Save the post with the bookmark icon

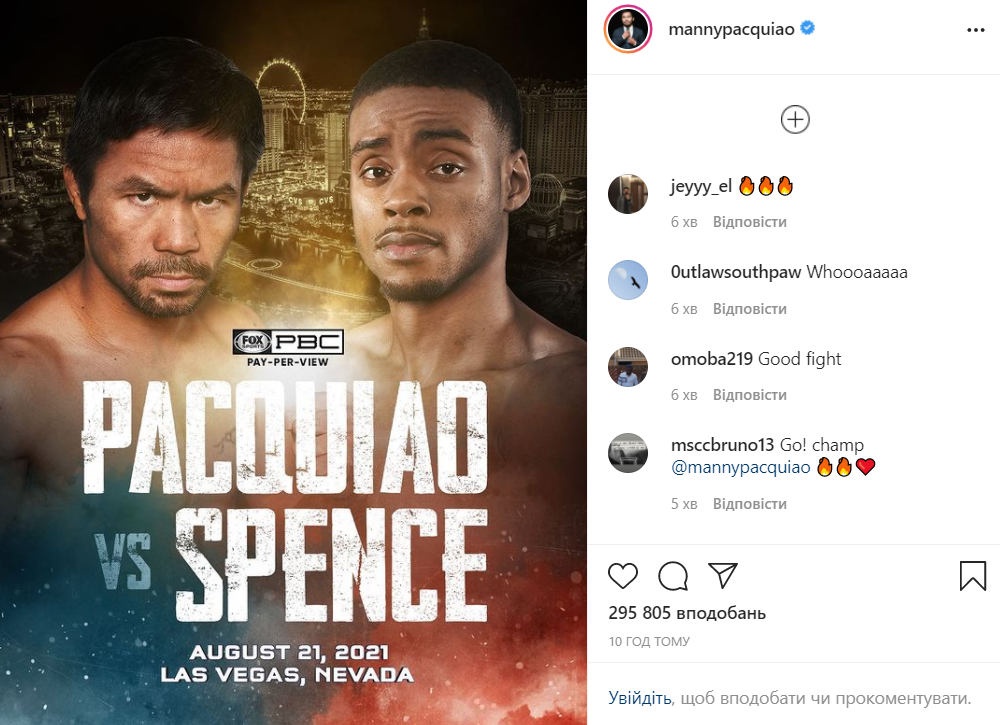tap(973, 576)
